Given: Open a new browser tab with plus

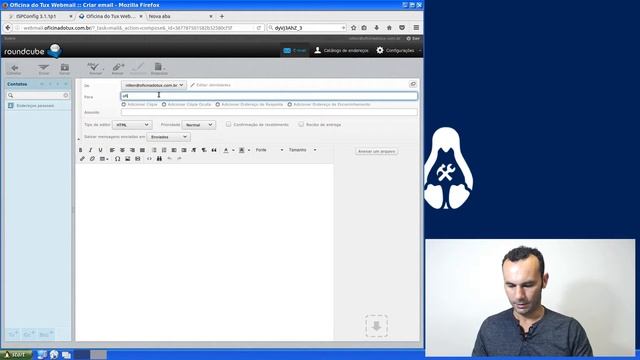Looking at the screenshot, I should pos(222,16).
